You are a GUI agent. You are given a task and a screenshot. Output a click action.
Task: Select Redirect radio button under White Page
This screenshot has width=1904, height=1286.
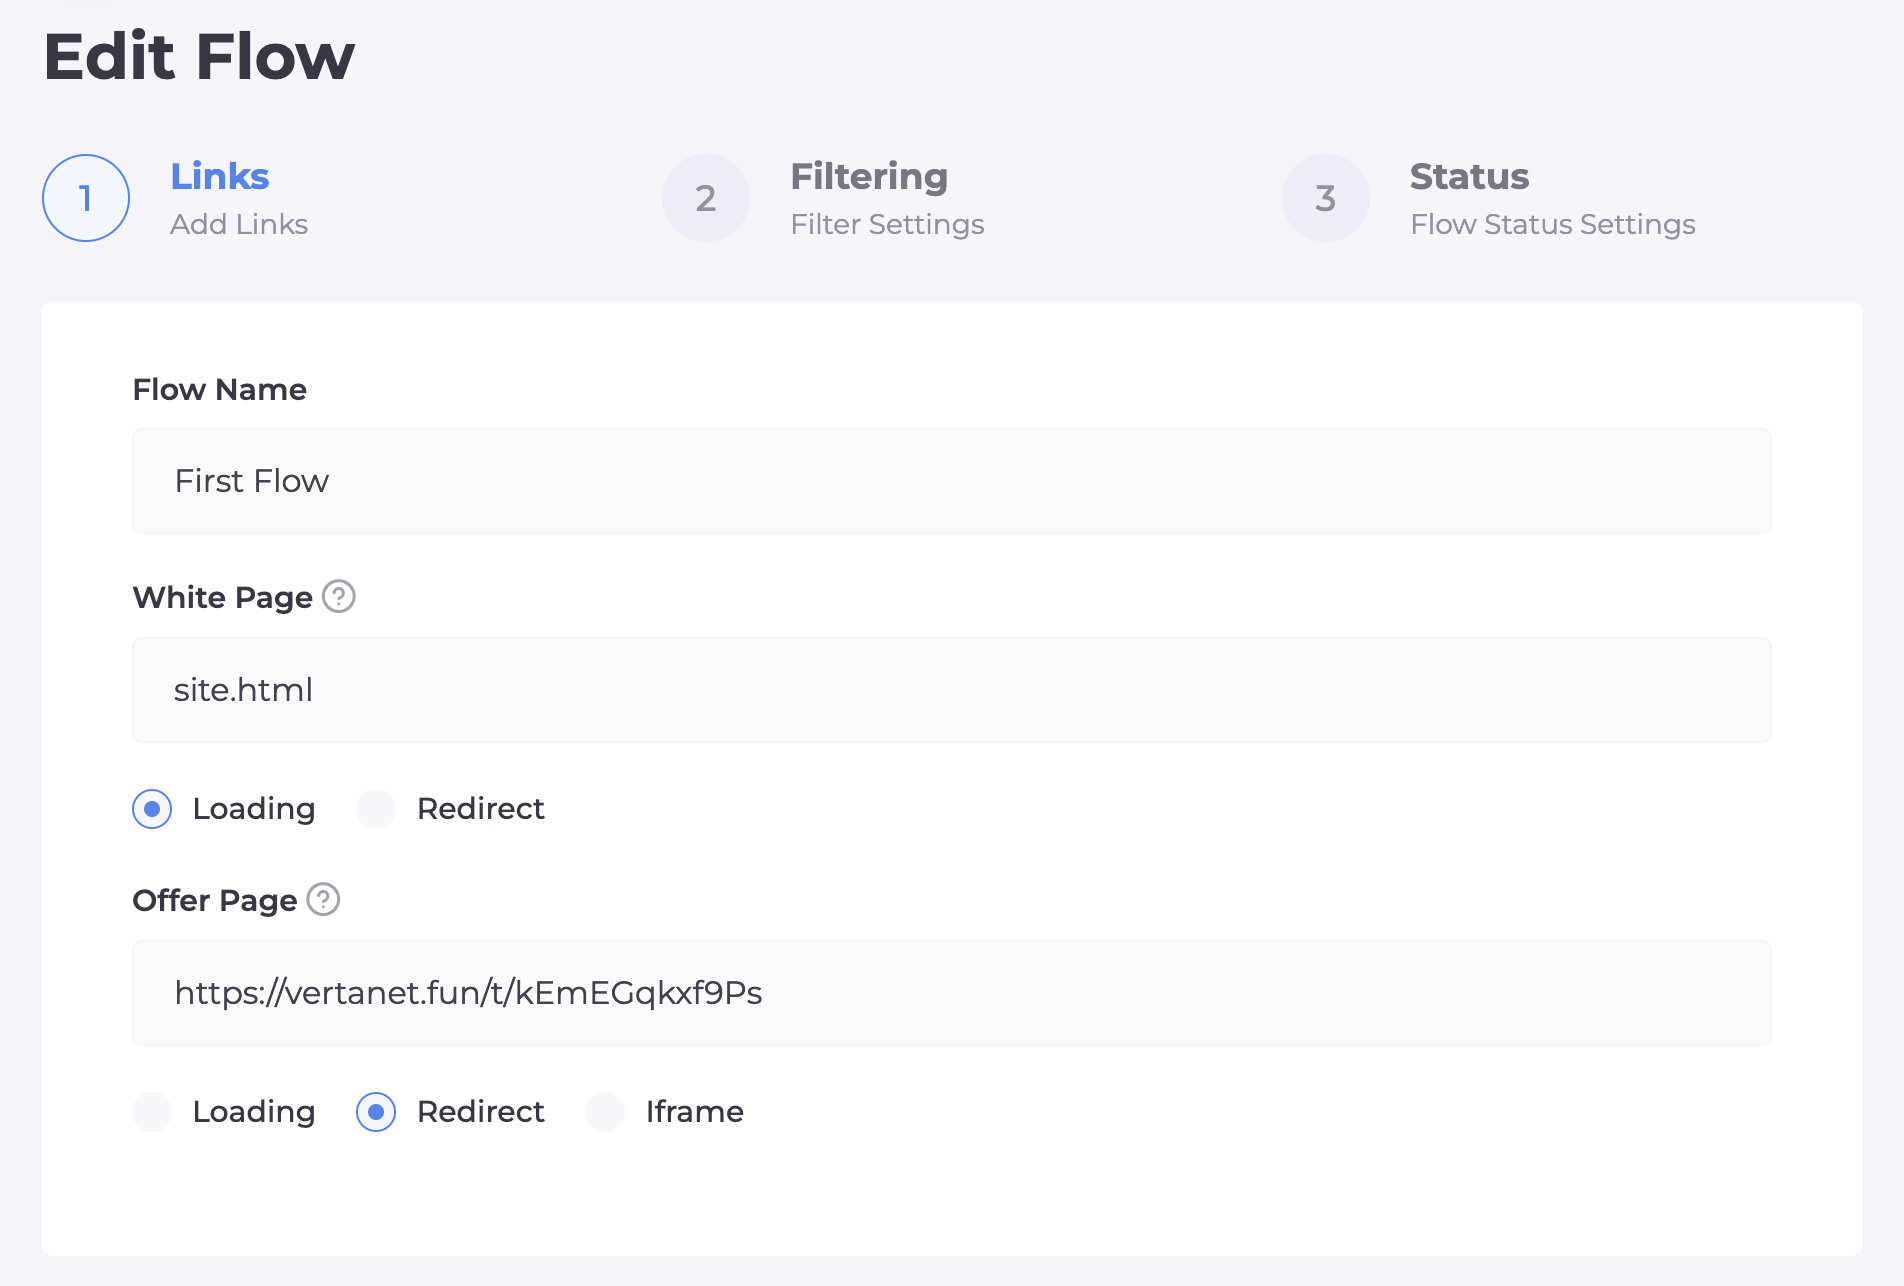tap(376, 808)
